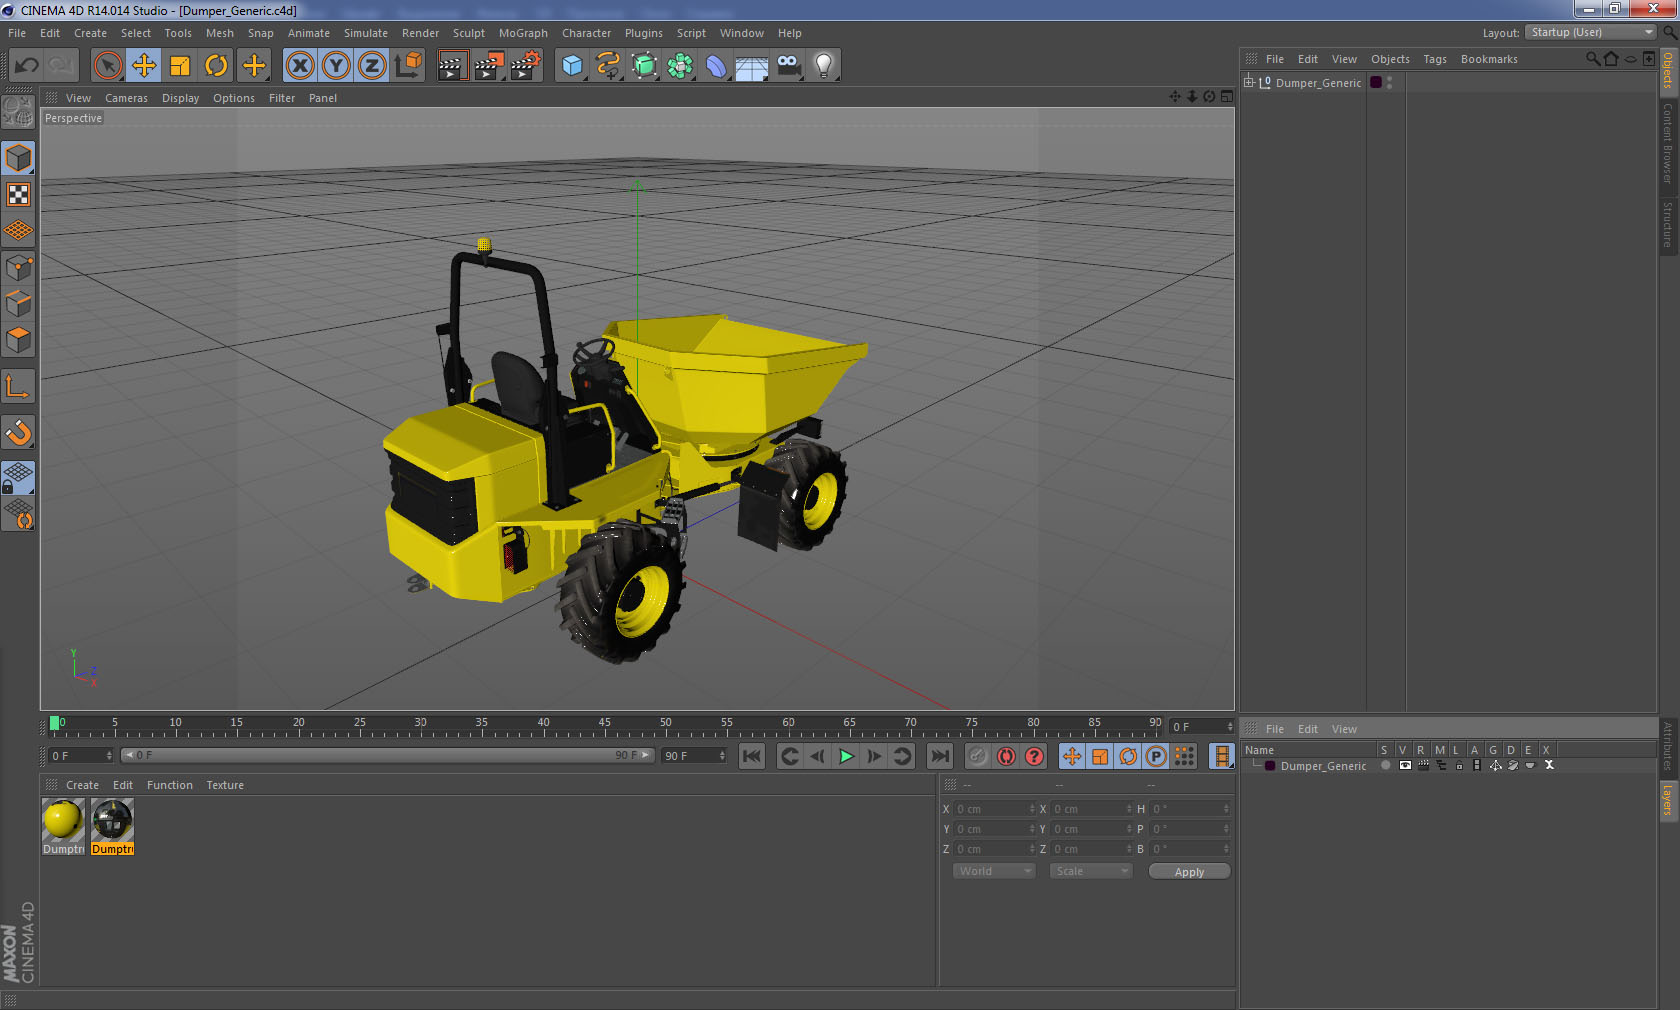Toggle Rotation keyframe recording
This screenshot has width=1680, height=1010.
pyautogui.click(x=1128, y=756)
